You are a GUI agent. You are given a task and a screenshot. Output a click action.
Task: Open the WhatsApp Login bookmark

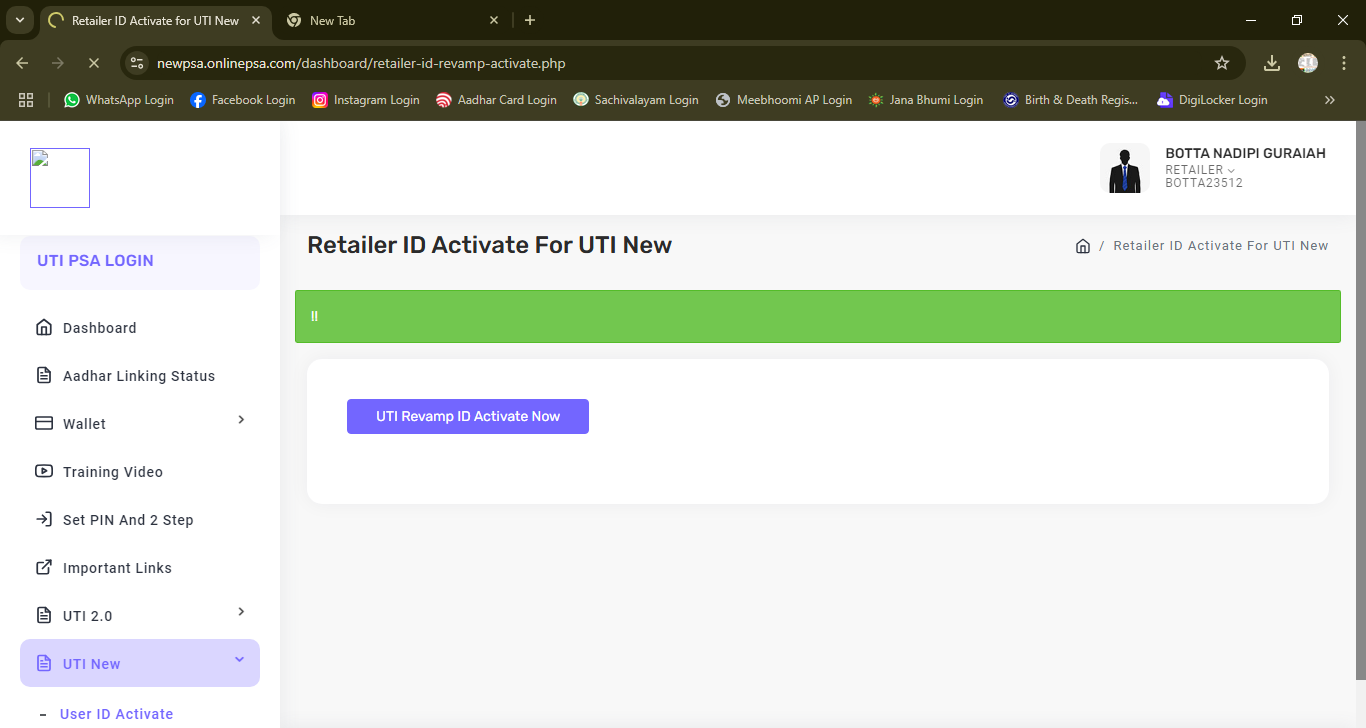pos(119,100)
